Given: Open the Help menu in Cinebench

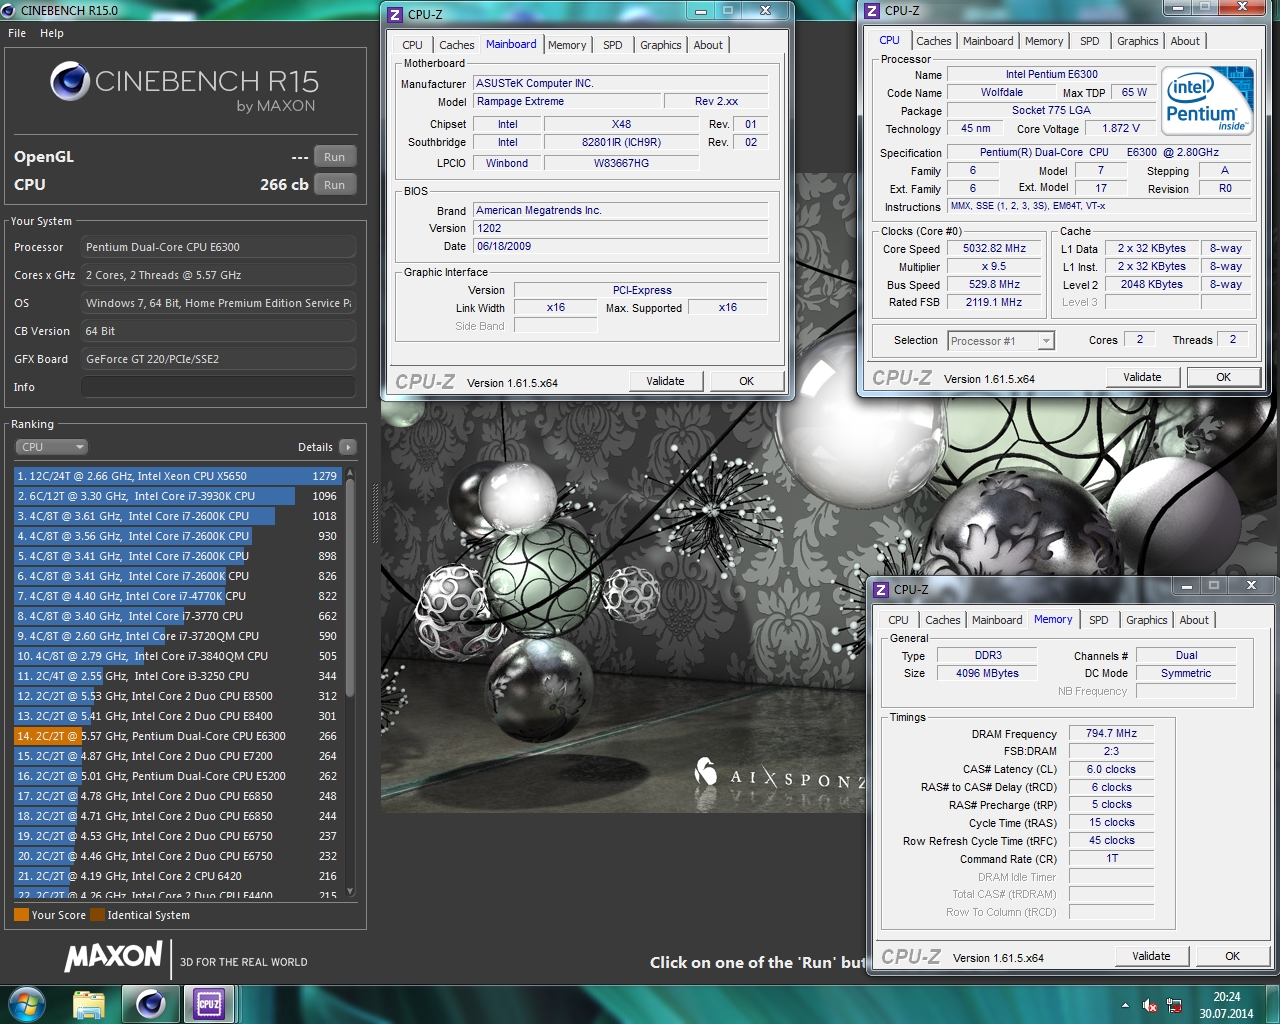Looking at the screenshot, I should click(x=52, y=33).
